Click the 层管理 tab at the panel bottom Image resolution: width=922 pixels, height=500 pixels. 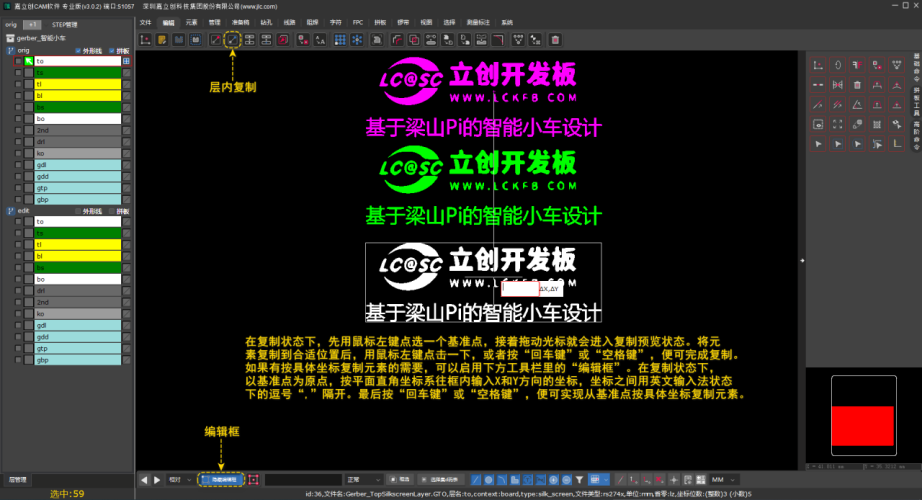(17, 480)
